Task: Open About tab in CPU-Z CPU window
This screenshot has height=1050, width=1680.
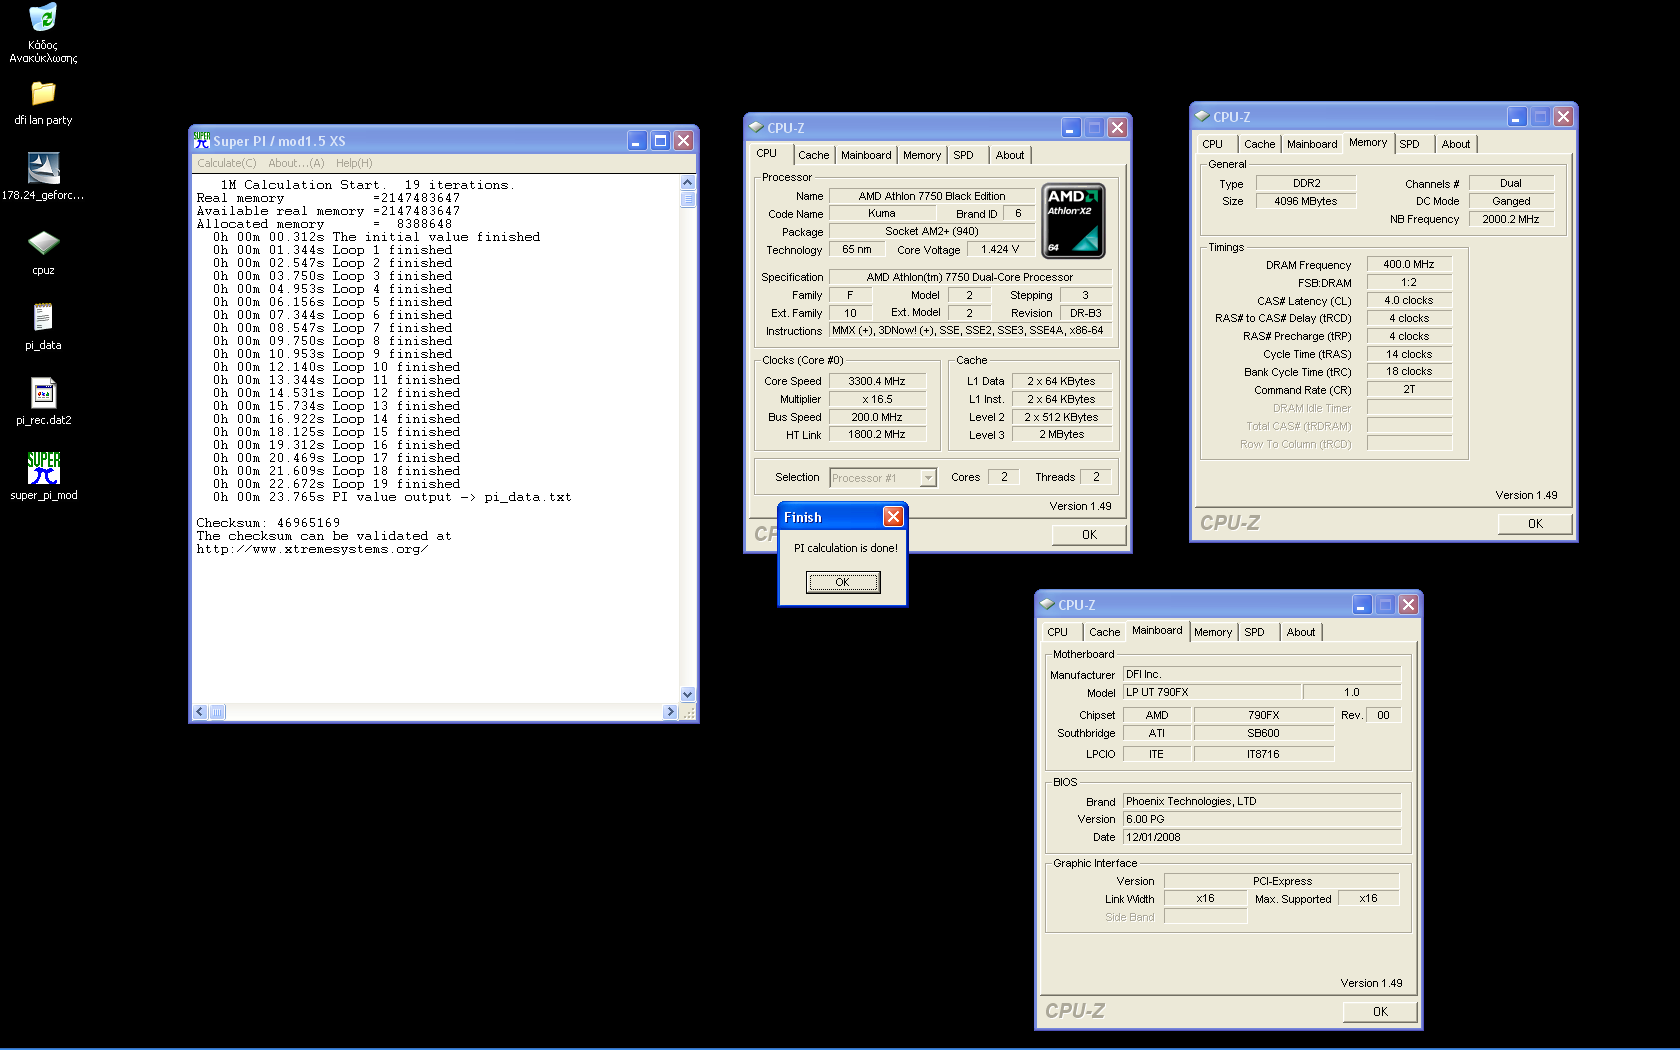Action: pos(1010,155)
